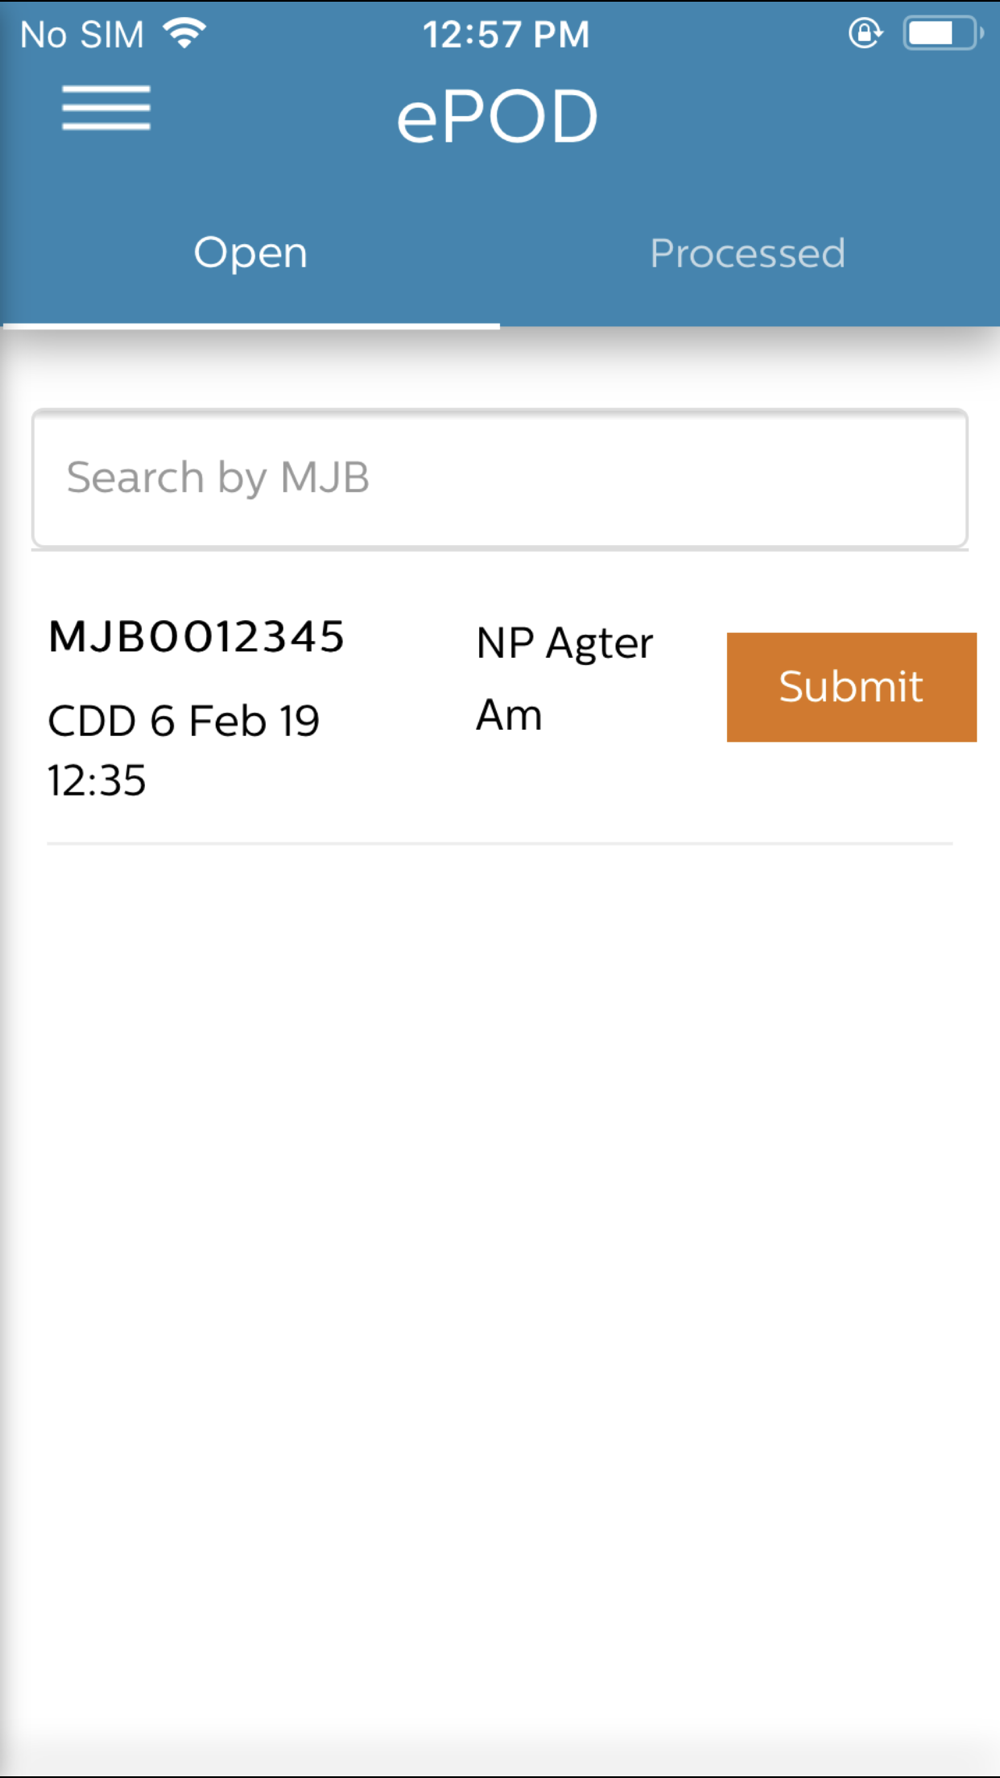Tap the white underline beneath Open tab
Viewport: 1000px width, 1778px height.
click(250, 325)
